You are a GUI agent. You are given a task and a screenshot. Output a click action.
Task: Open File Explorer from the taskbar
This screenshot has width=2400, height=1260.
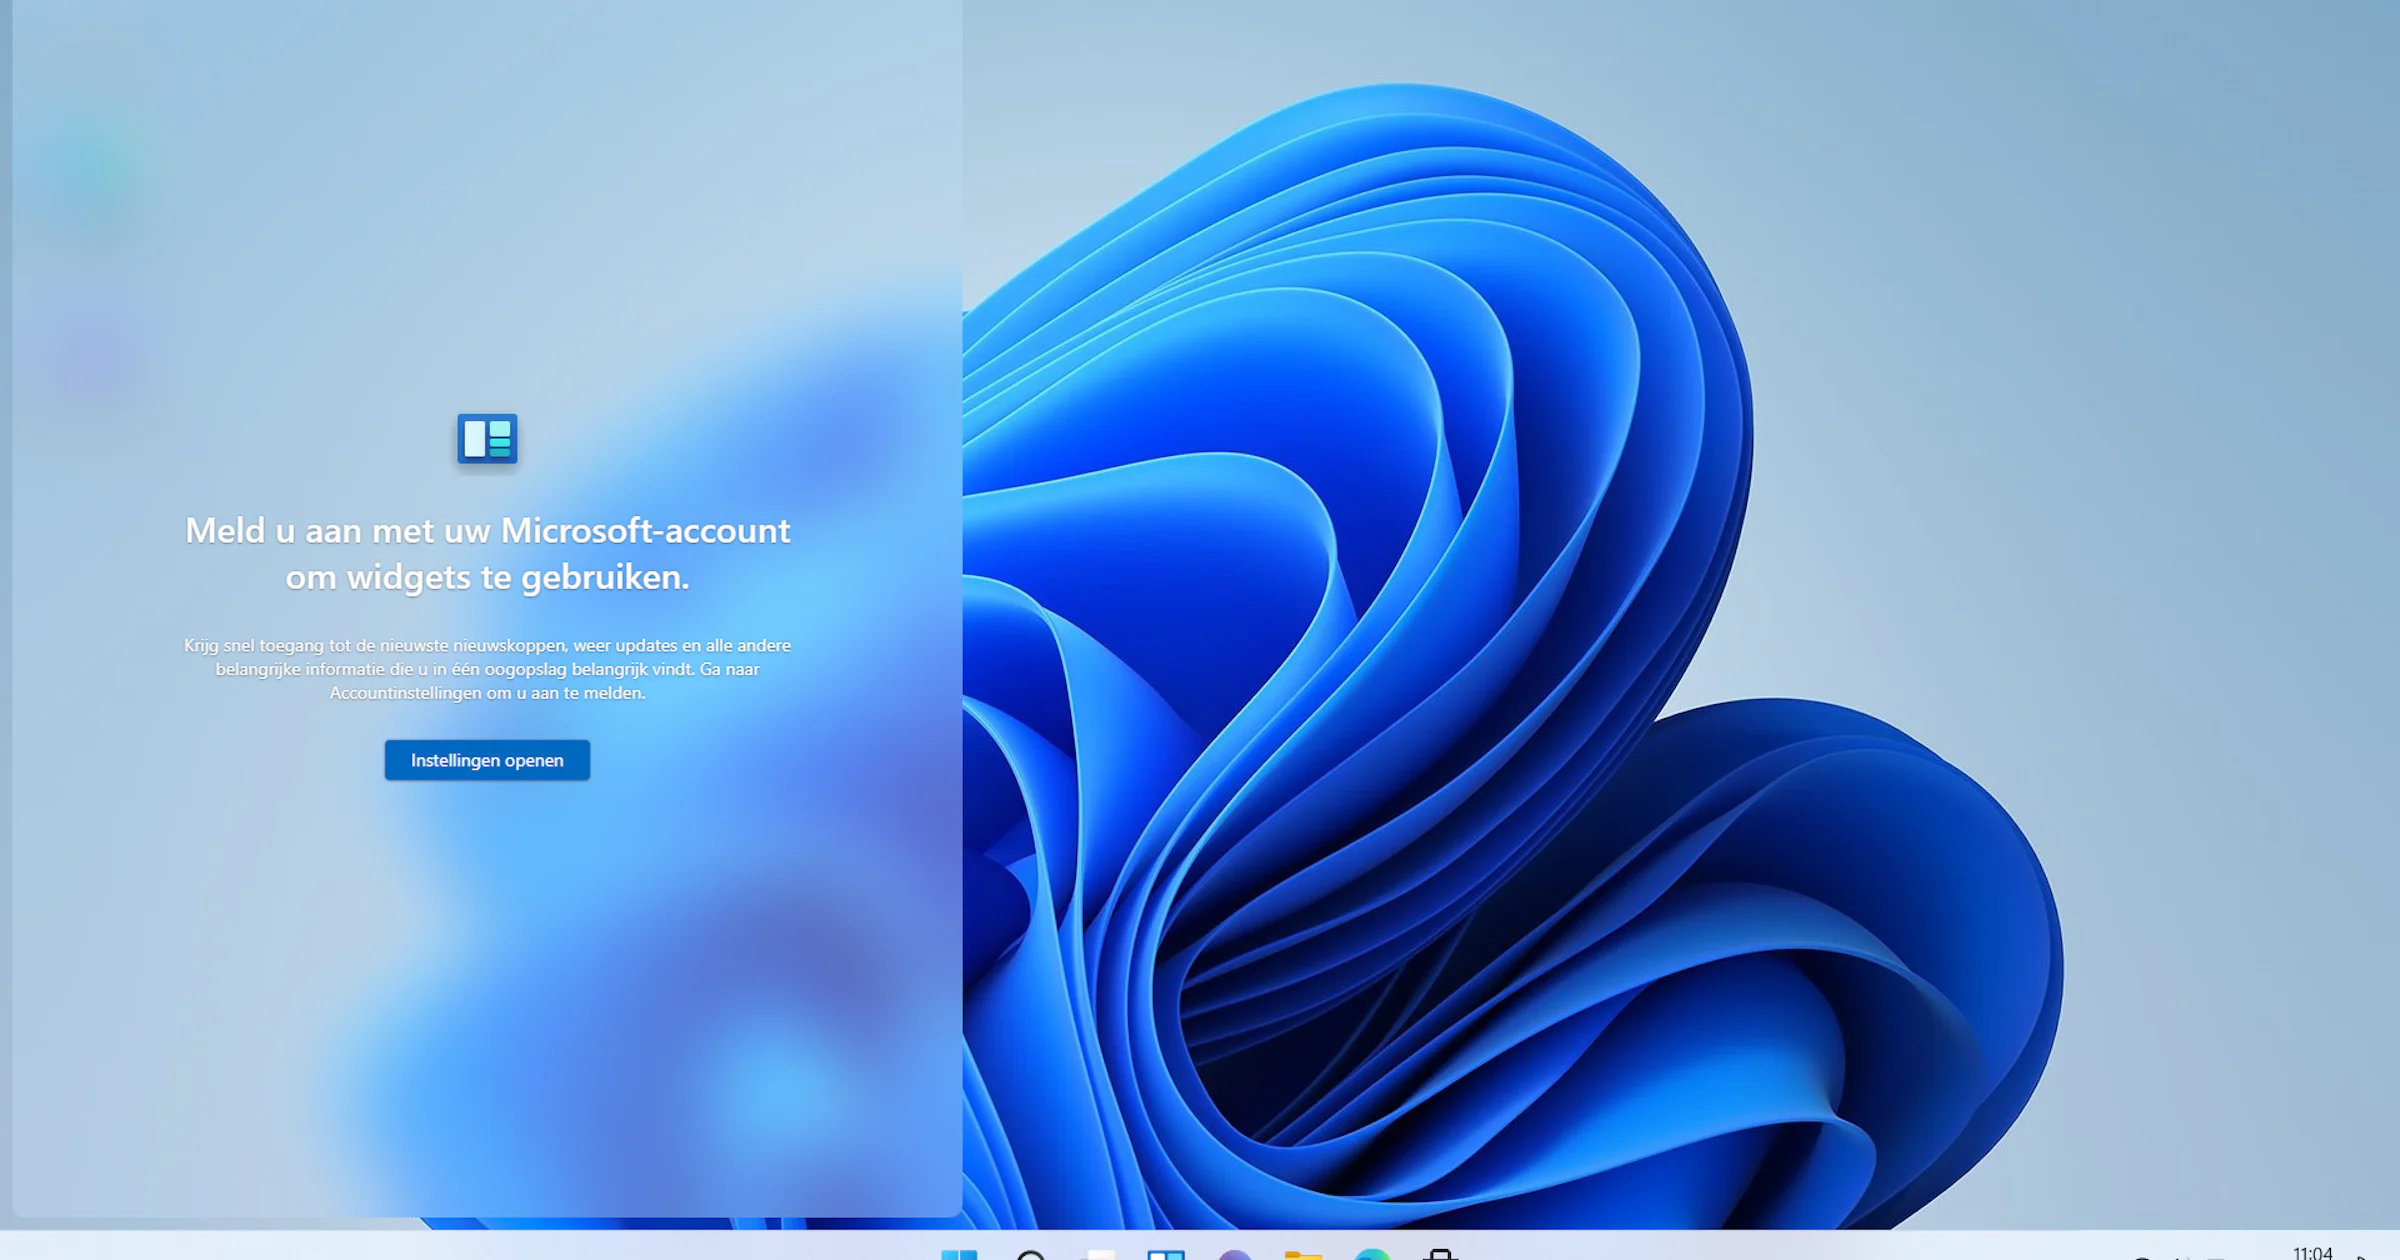(1303, 1254)
